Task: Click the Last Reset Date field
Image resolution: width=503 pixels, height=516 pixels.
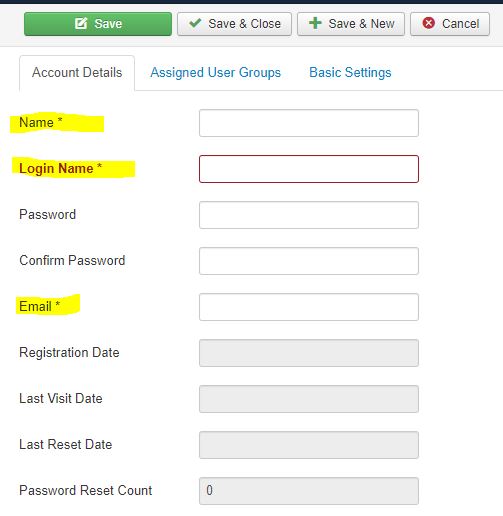Action: point(309,445)
